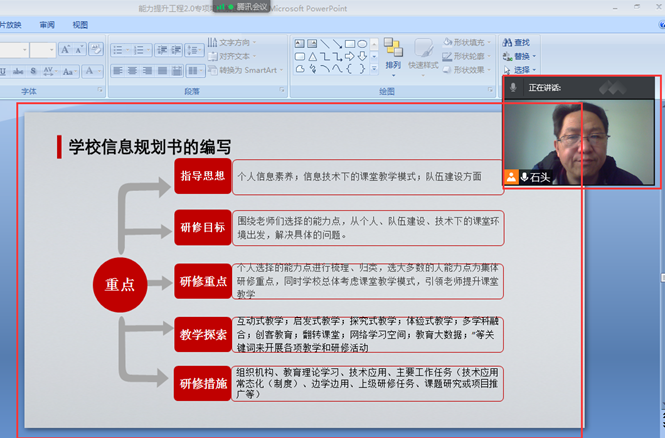Screen dimensions: 665x438
Task: Open the line spacing dropdown
Action: 195,50
